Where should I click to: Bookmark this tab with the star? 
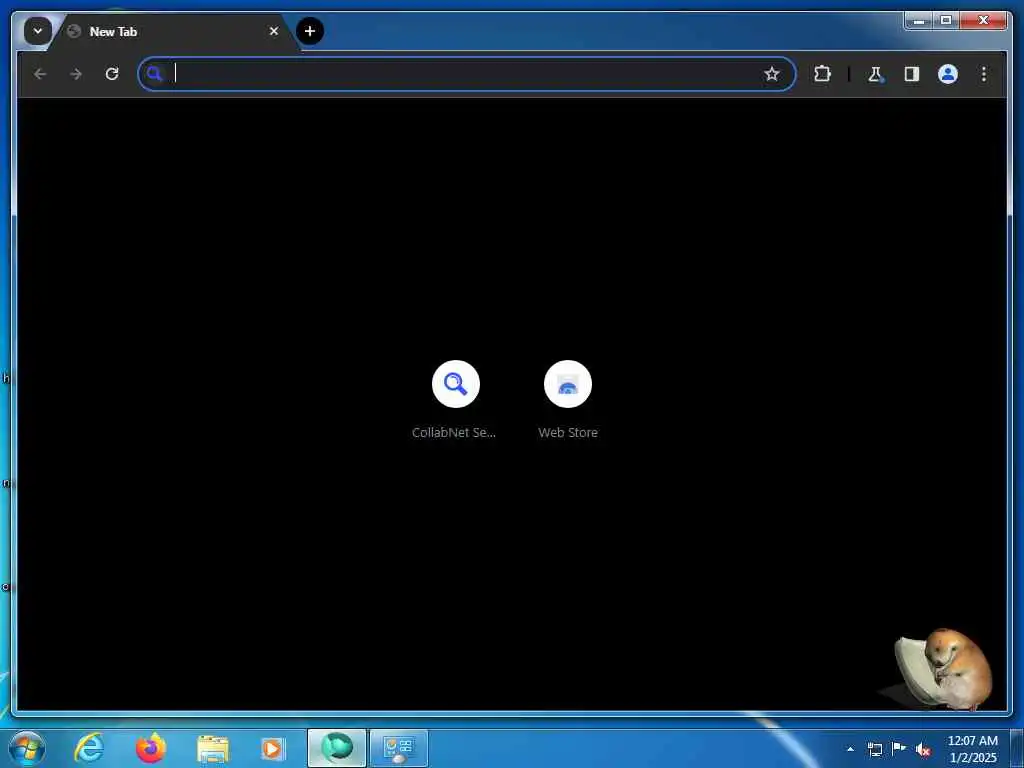[x=772, y=74]
